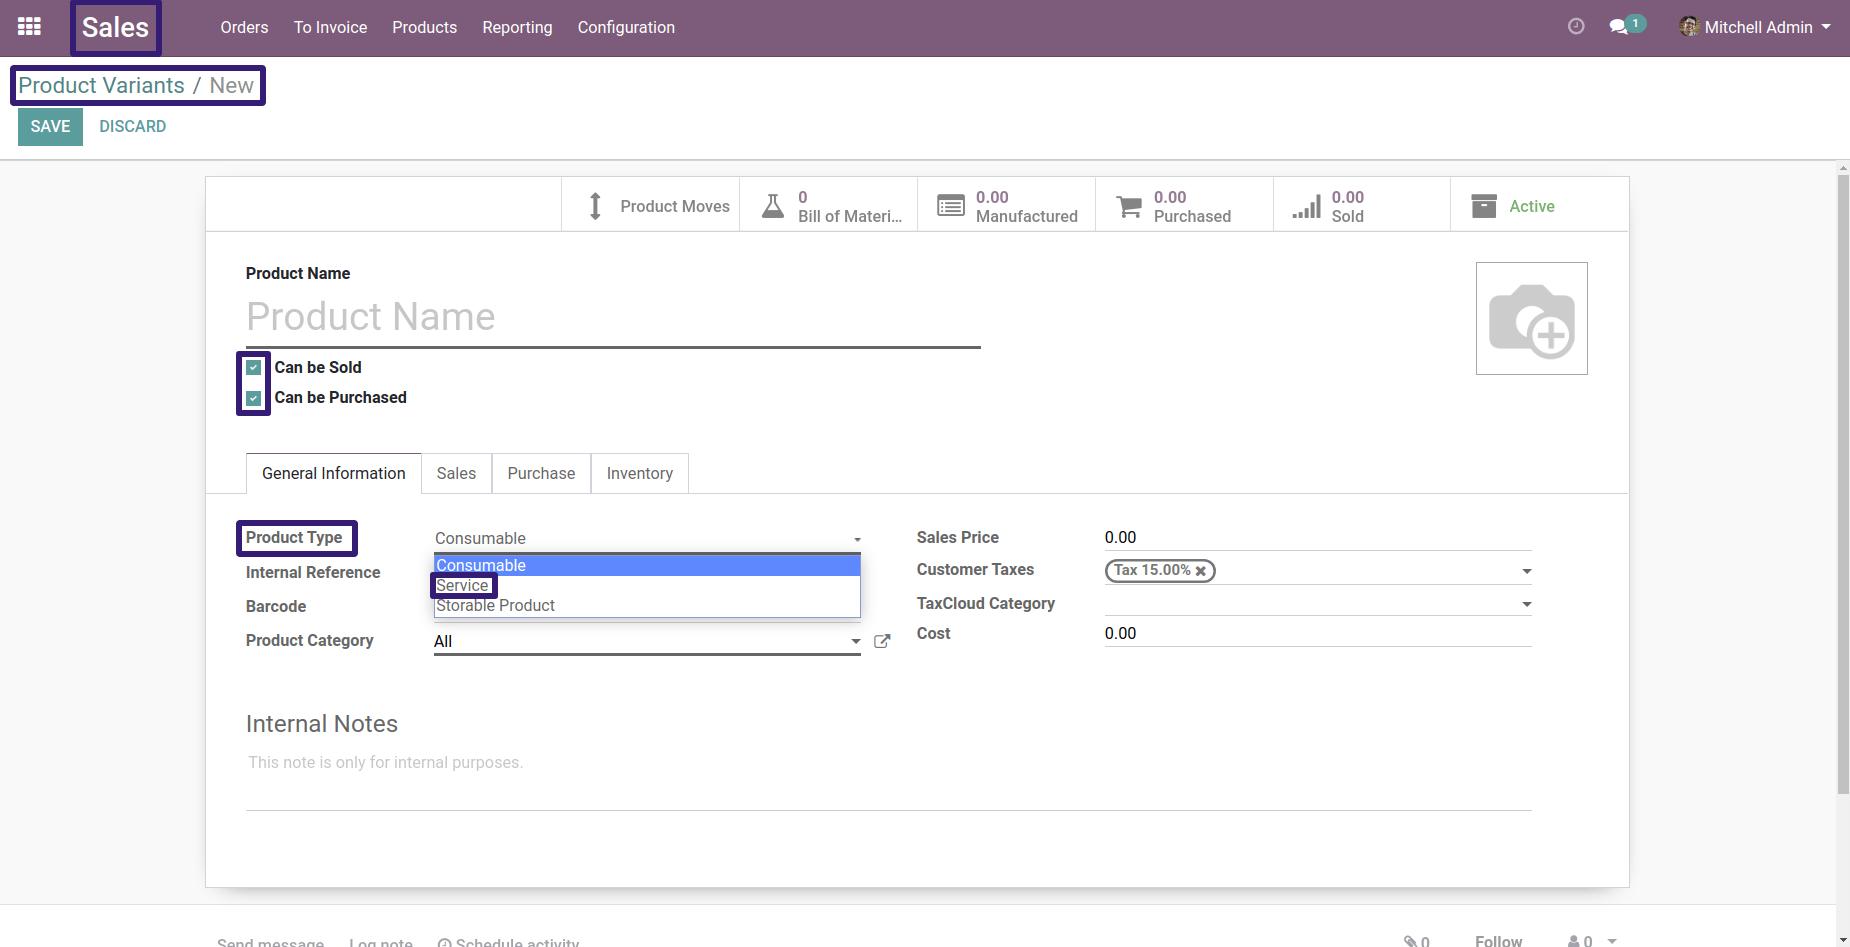Click the 0.00 Purchased label
1850x947 pixels.
pos(1192,206)
